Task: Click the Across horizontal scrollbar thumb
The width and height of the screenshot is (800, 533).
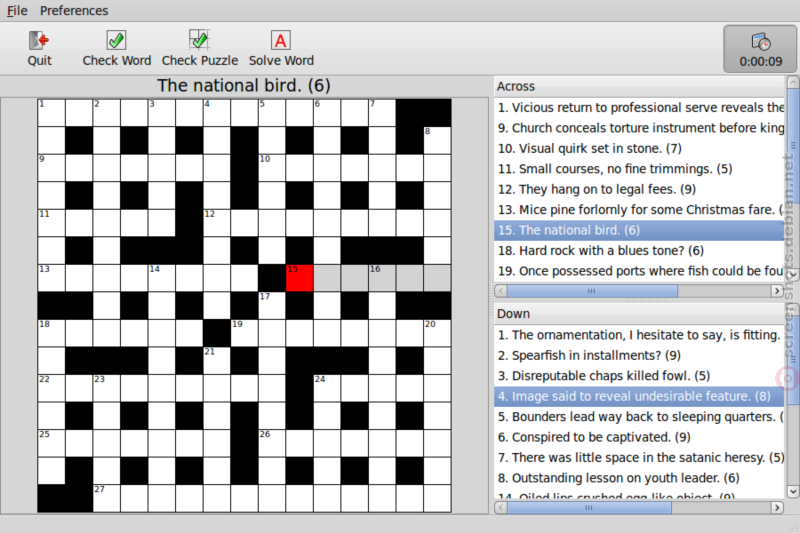Action: pyautogui.click(x=592, y=291)
